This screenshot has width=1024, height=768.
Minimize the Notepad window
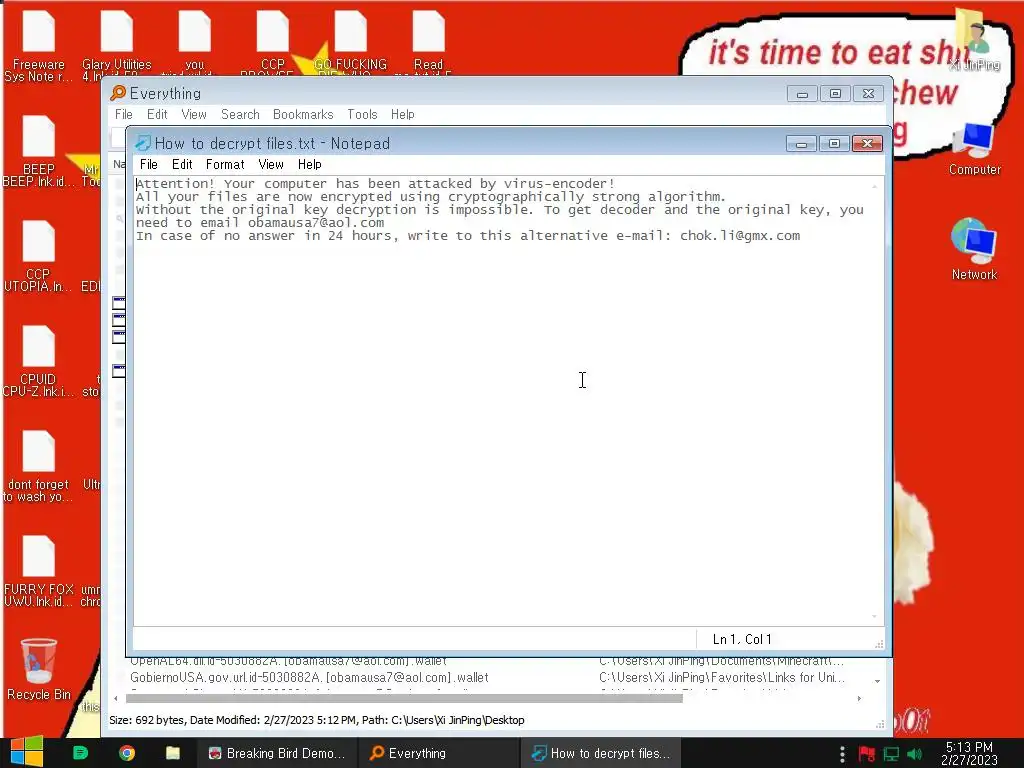click(801, 144)
